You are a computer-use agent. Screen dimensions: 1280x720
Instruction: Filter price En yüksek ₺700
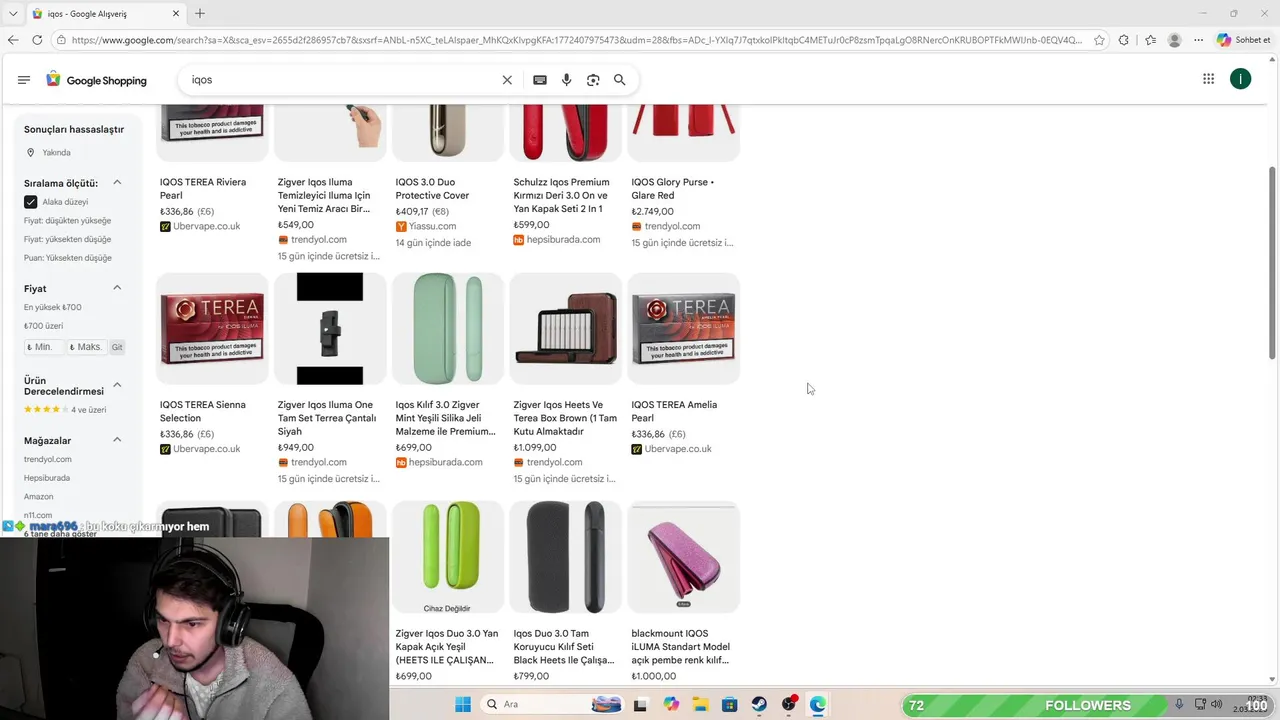tap(53, 307)
